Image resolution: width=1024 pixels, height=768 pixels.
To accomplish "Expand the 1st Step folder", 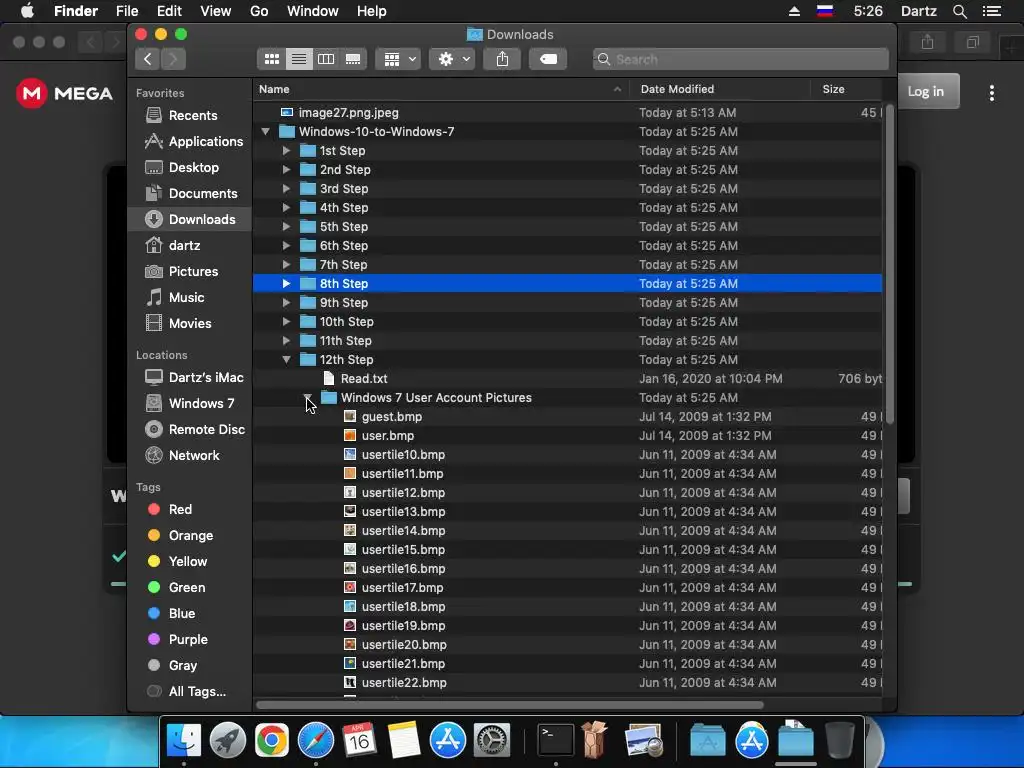I will (286, 151).
